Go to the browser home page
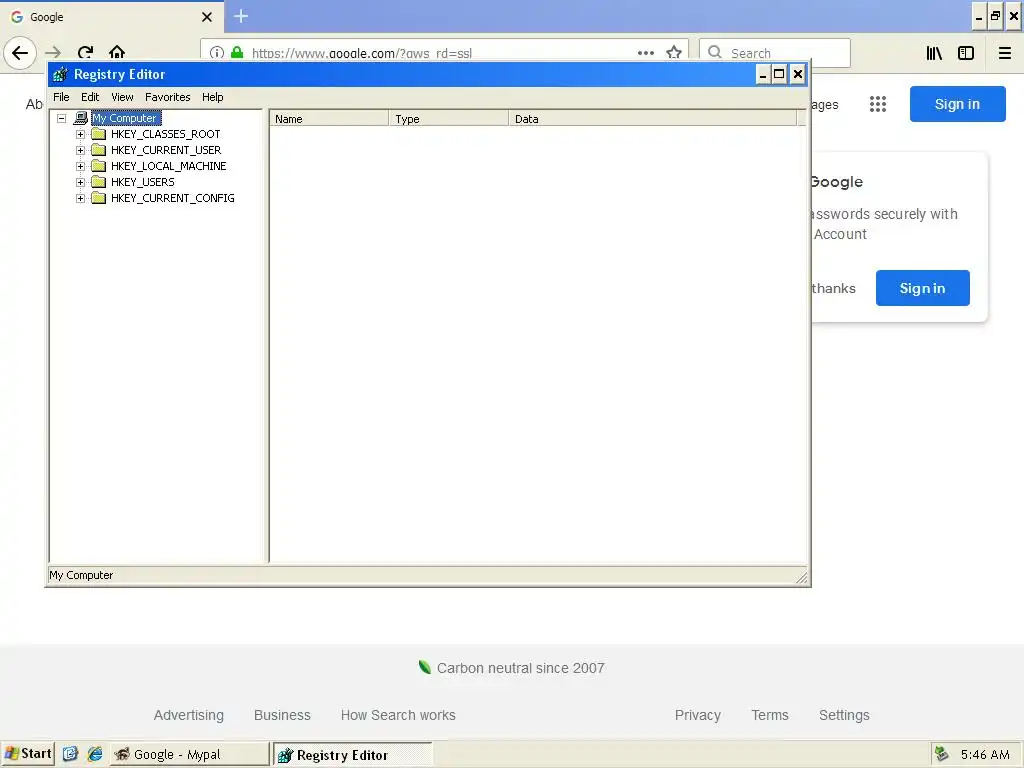1024x768 pixels. point(117,53)
